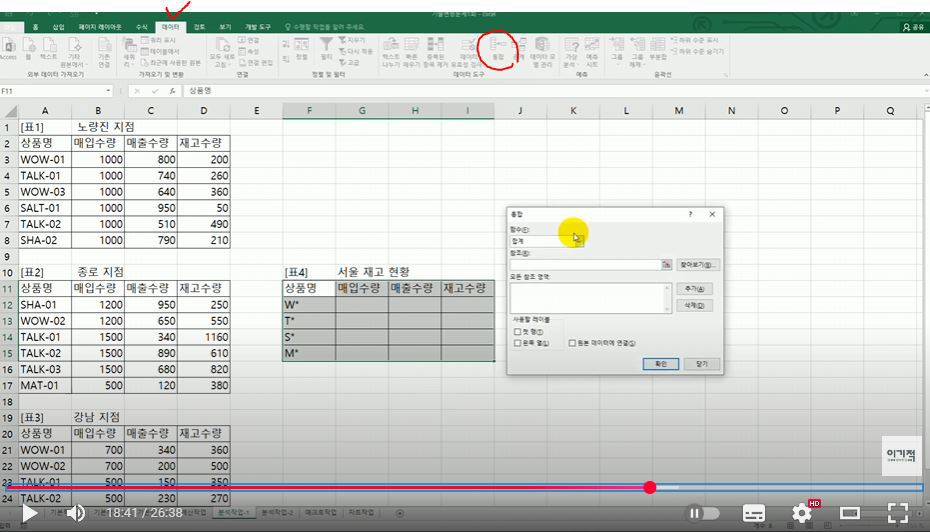
Task: Open the Name Box dropdown arrow
Action: 108,91
